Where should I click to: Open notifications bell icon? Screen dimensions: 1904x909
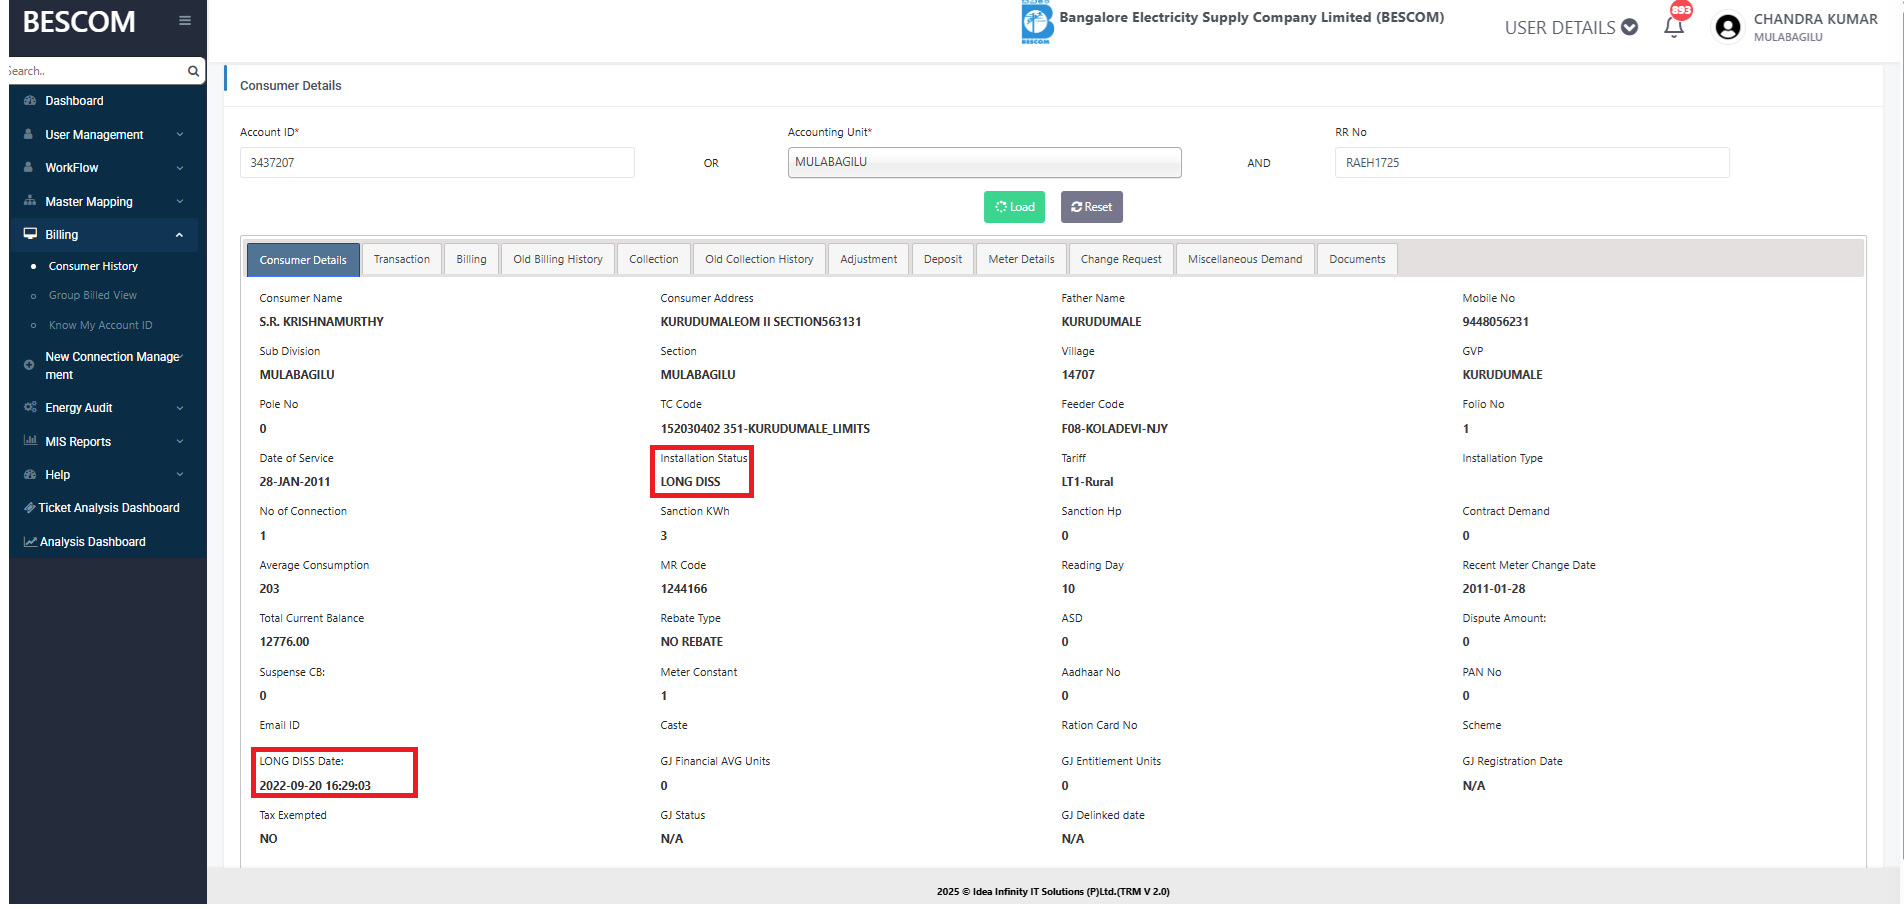click(x=1674, y=27)
